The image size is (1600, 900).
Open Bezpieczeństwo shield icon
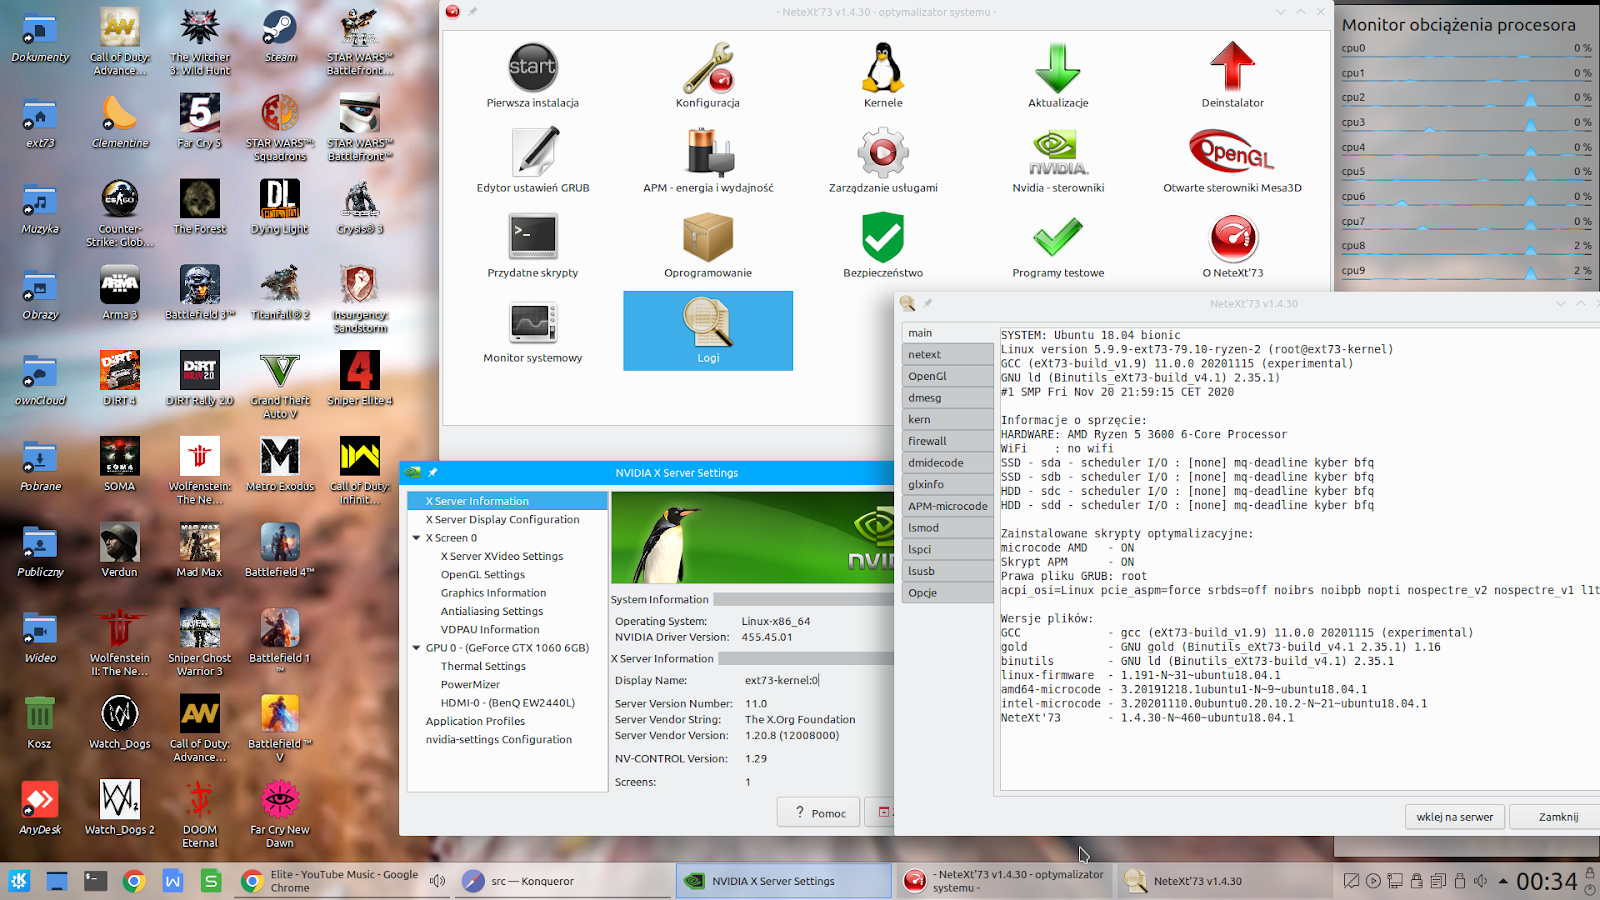[x=883, y=238]
